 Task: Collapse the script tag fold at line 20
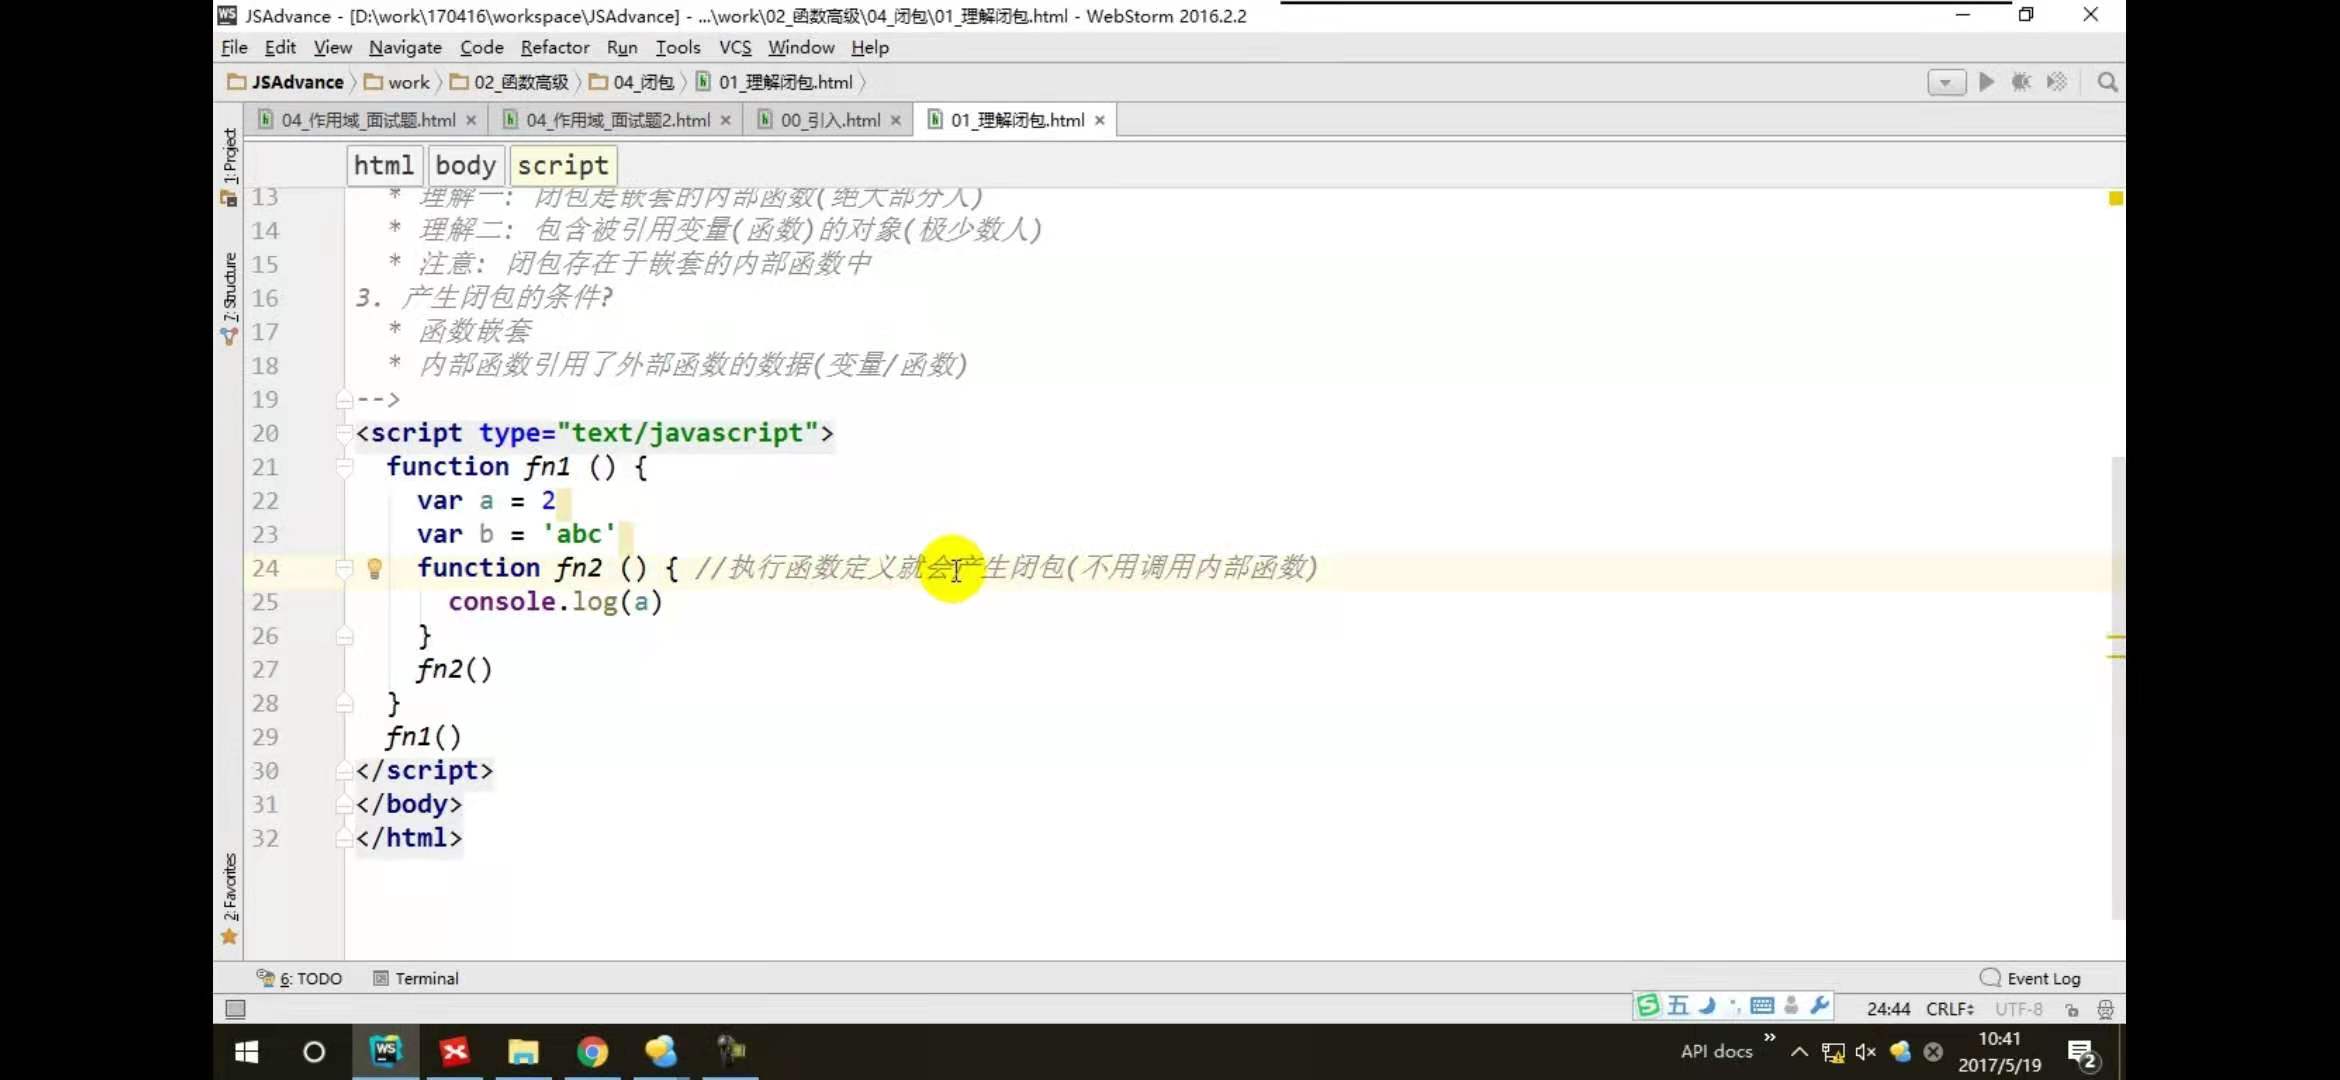[x=344, y=433]
